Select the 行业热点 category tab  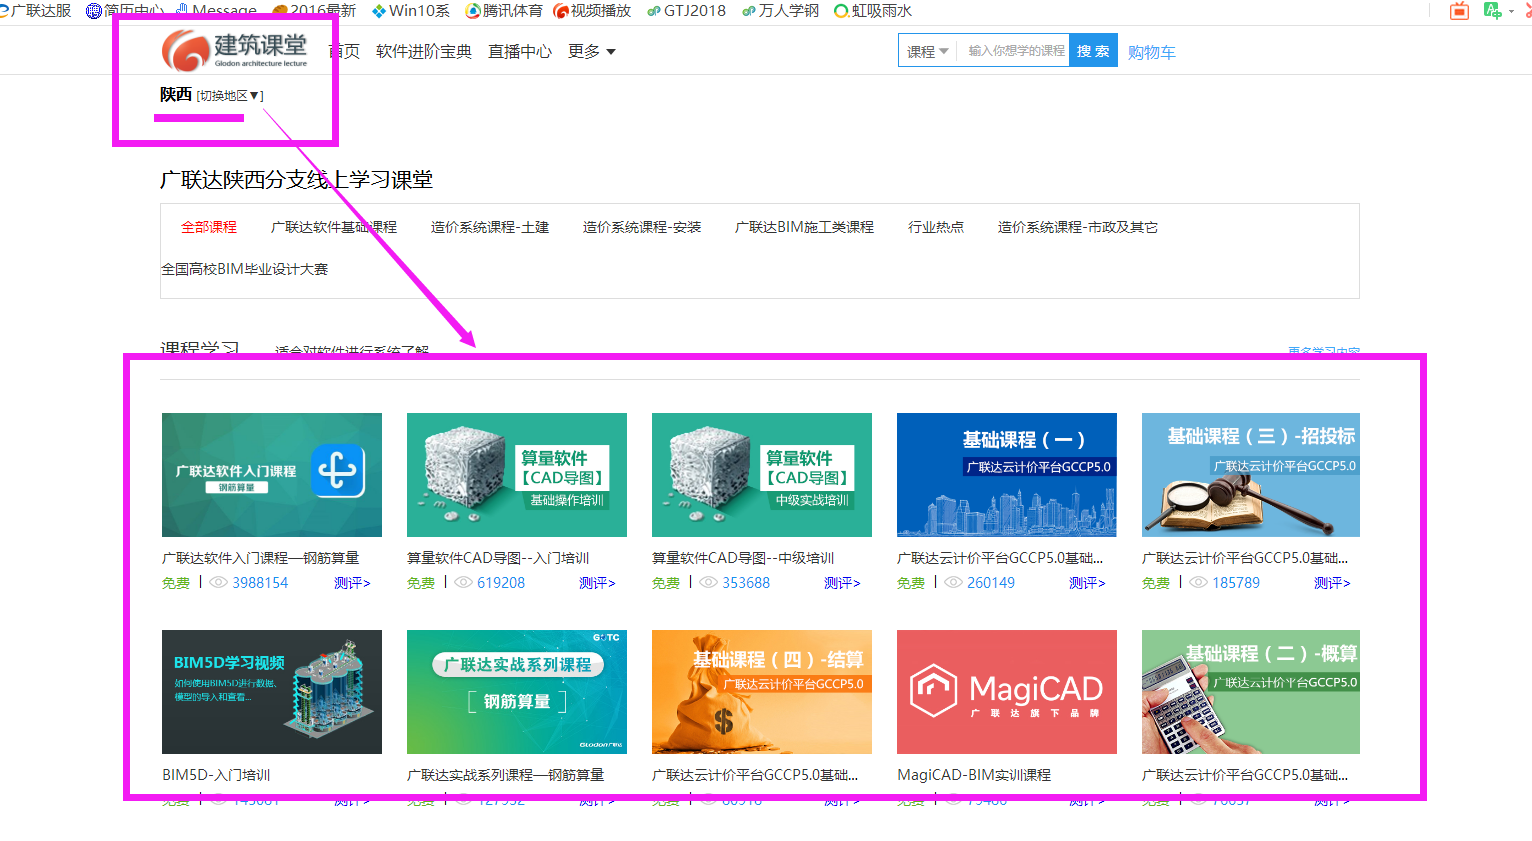coord(936,227)
